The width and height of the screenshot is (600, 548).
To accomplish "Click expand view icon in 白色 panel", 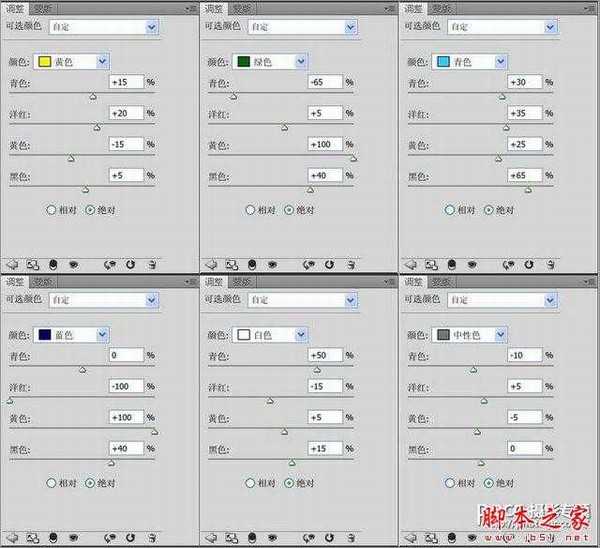I will [x=232, y=538].
